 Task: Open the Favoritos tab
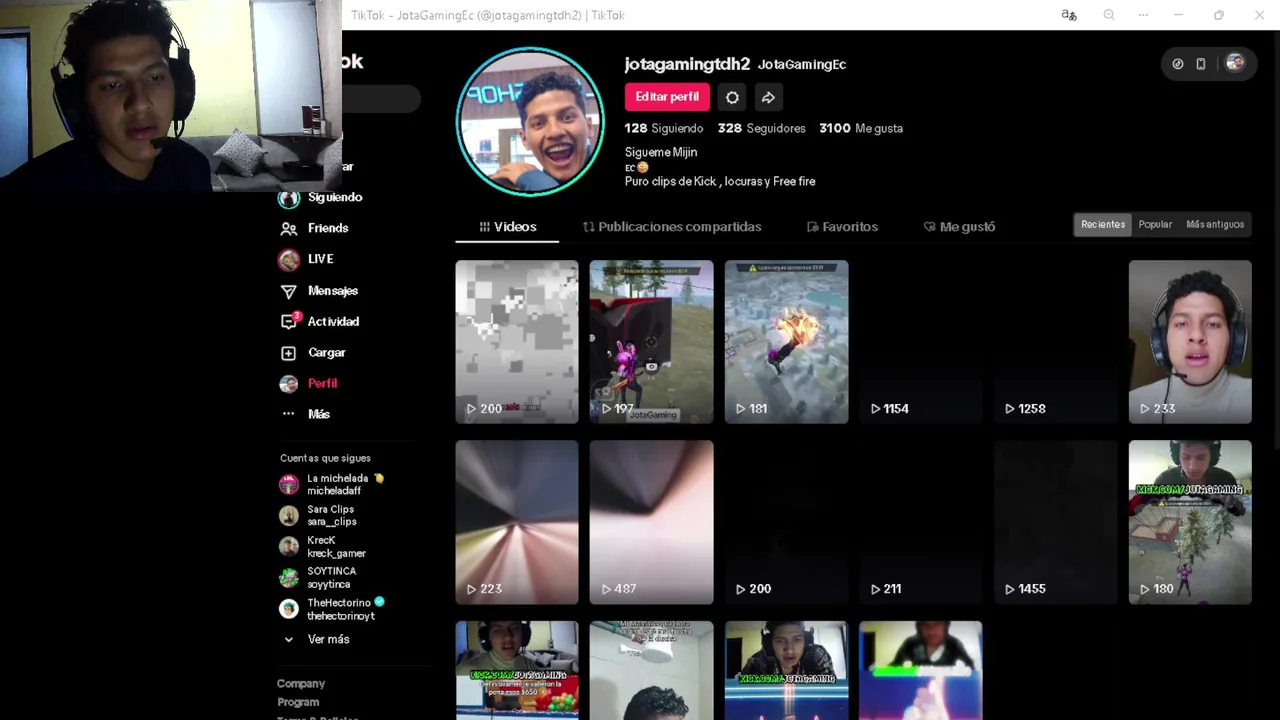842,227
